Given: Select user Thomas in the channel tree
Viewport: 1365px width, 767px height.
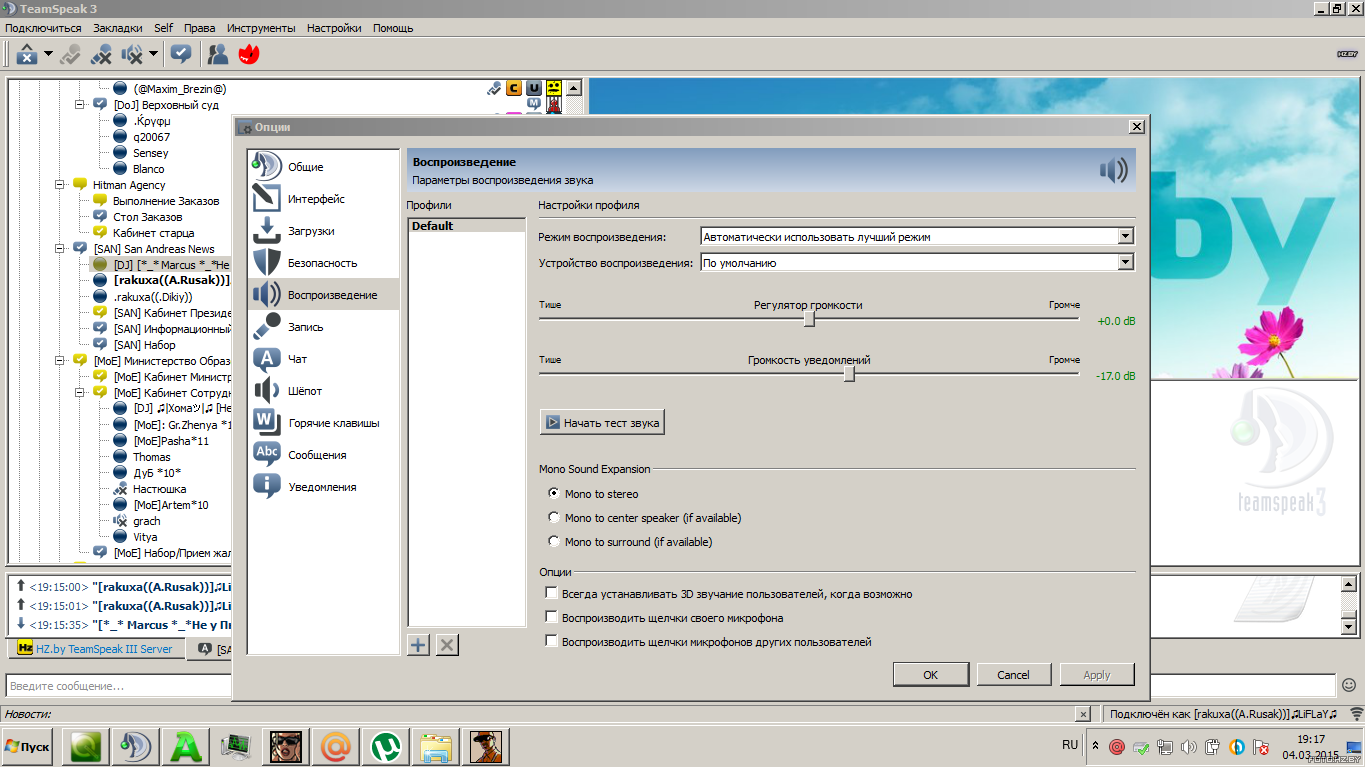Looking at the screenshot, I should pos(151,457).
